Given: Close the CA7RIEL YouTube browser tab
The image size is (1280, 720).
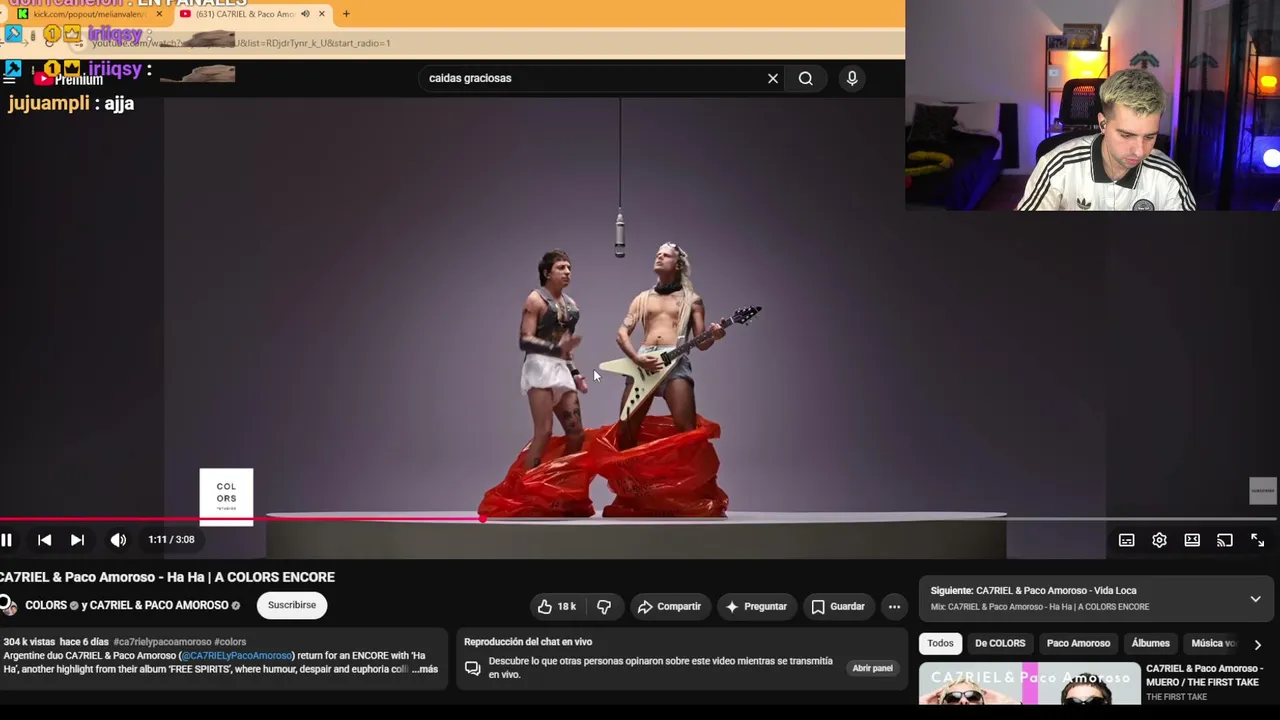Looking at the screenshot, I should pos(322,14).
